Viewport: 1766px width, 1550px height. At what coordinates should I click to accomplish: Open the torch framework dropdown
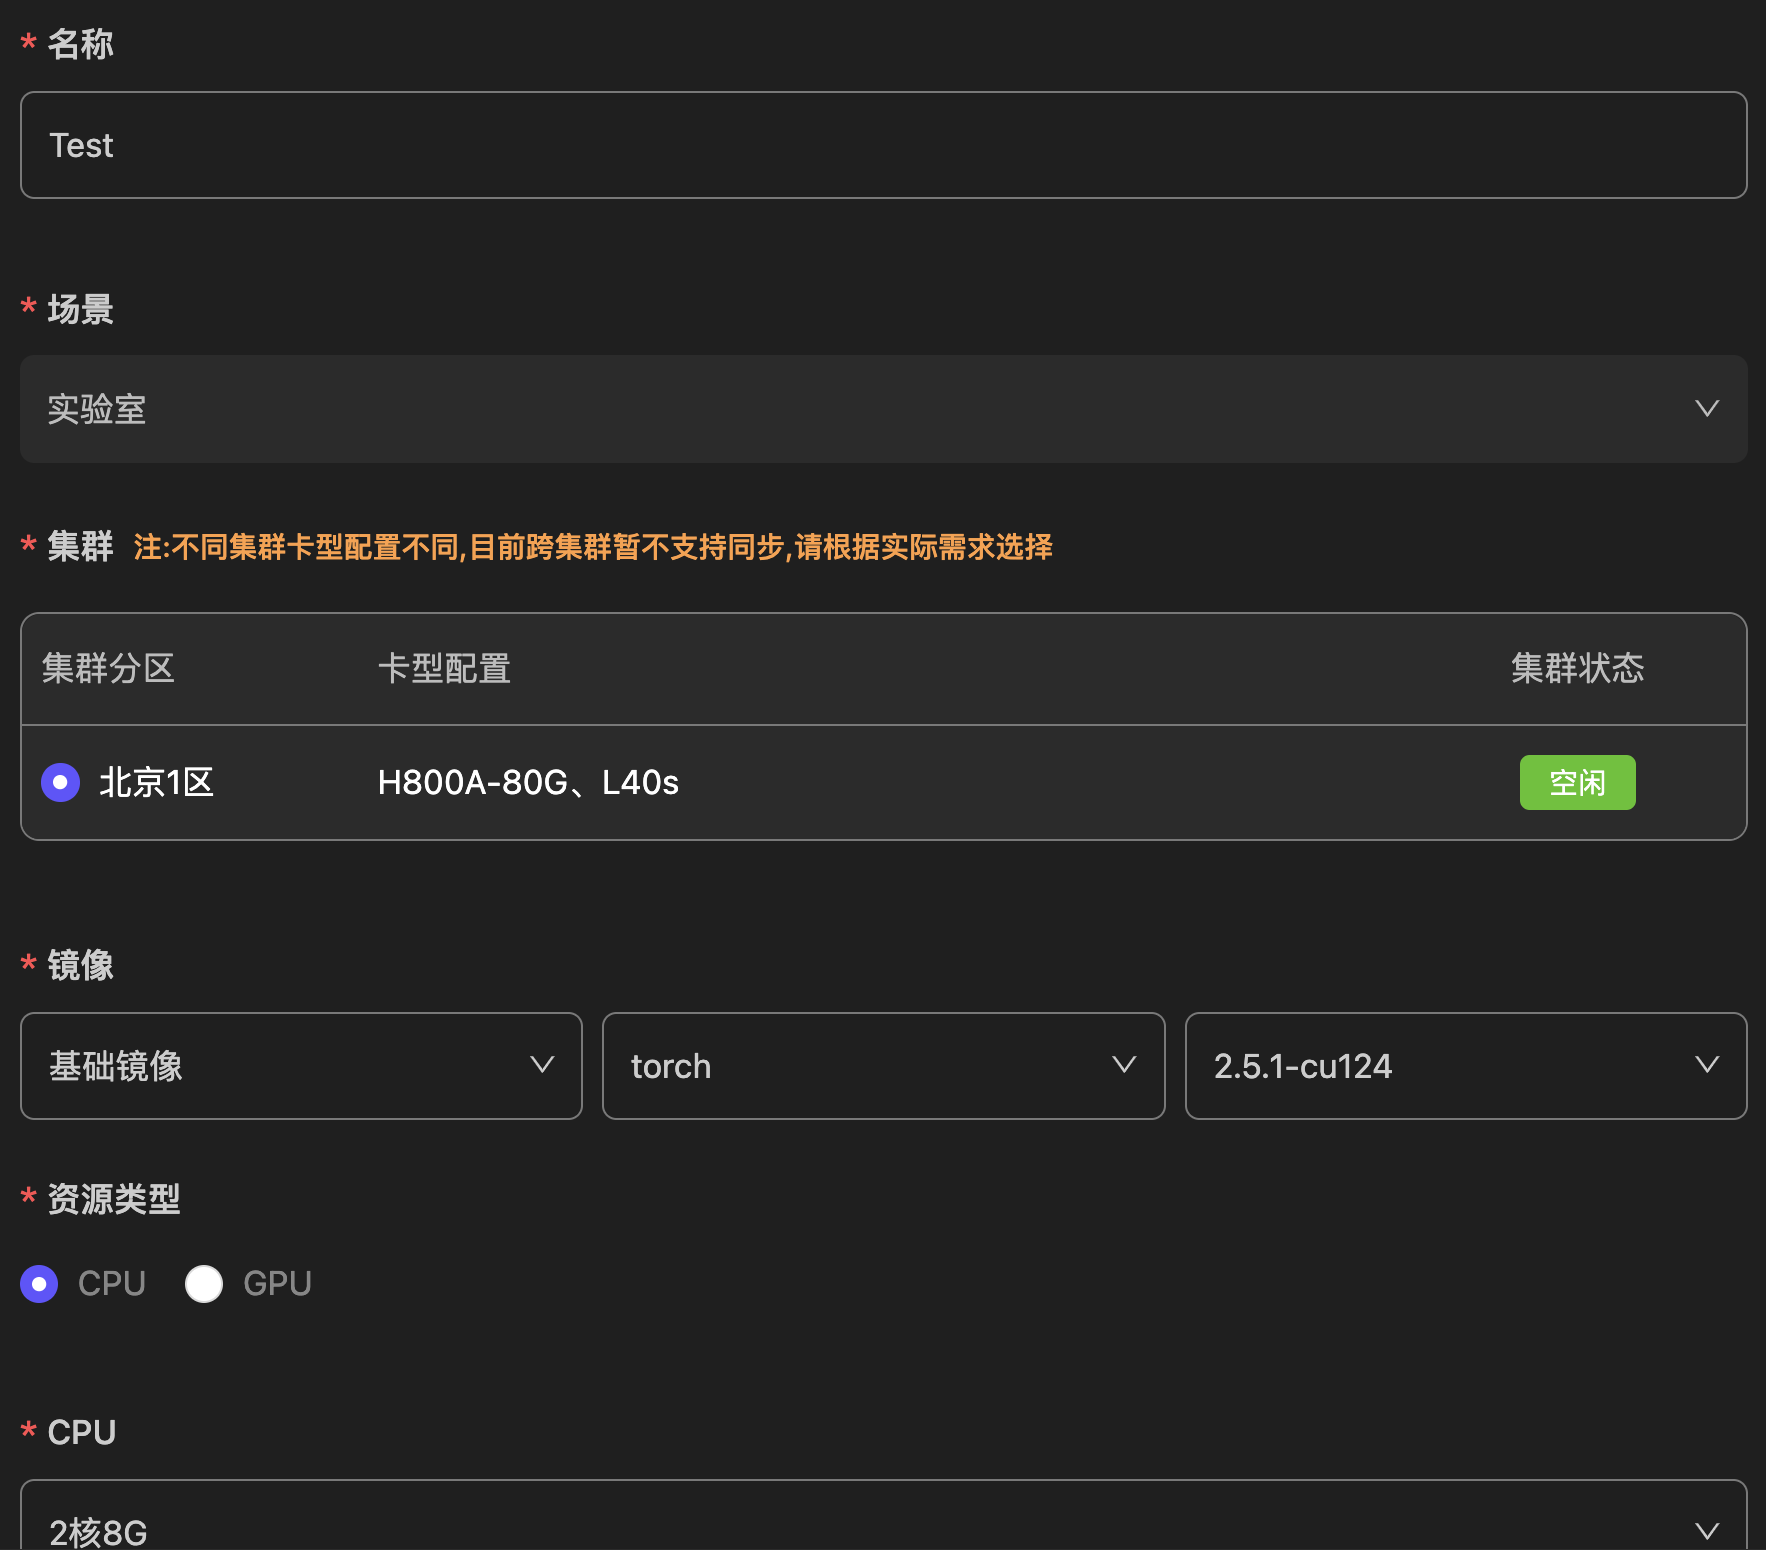tap(860, 1066)
